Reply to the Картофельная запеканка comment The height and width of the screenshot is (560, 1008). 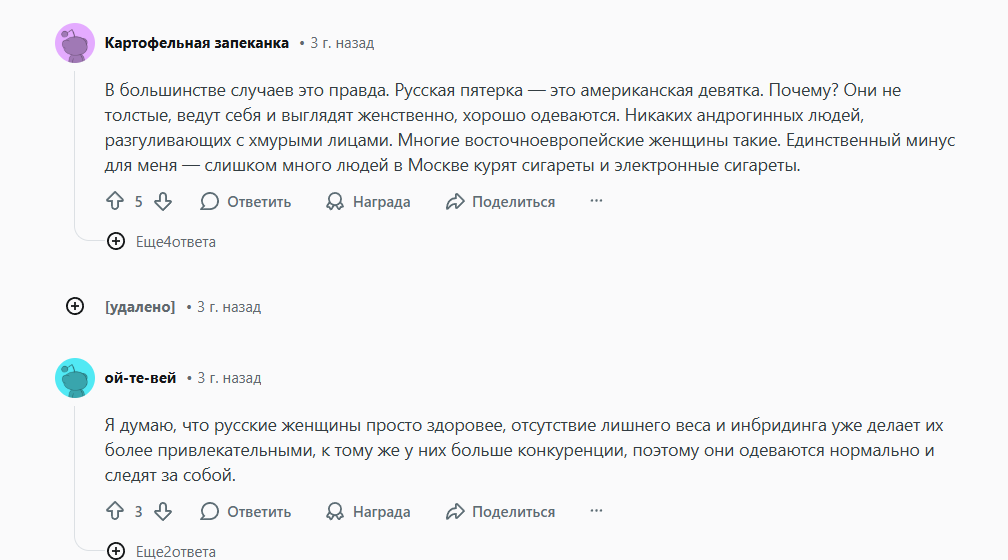pos(246,201)
